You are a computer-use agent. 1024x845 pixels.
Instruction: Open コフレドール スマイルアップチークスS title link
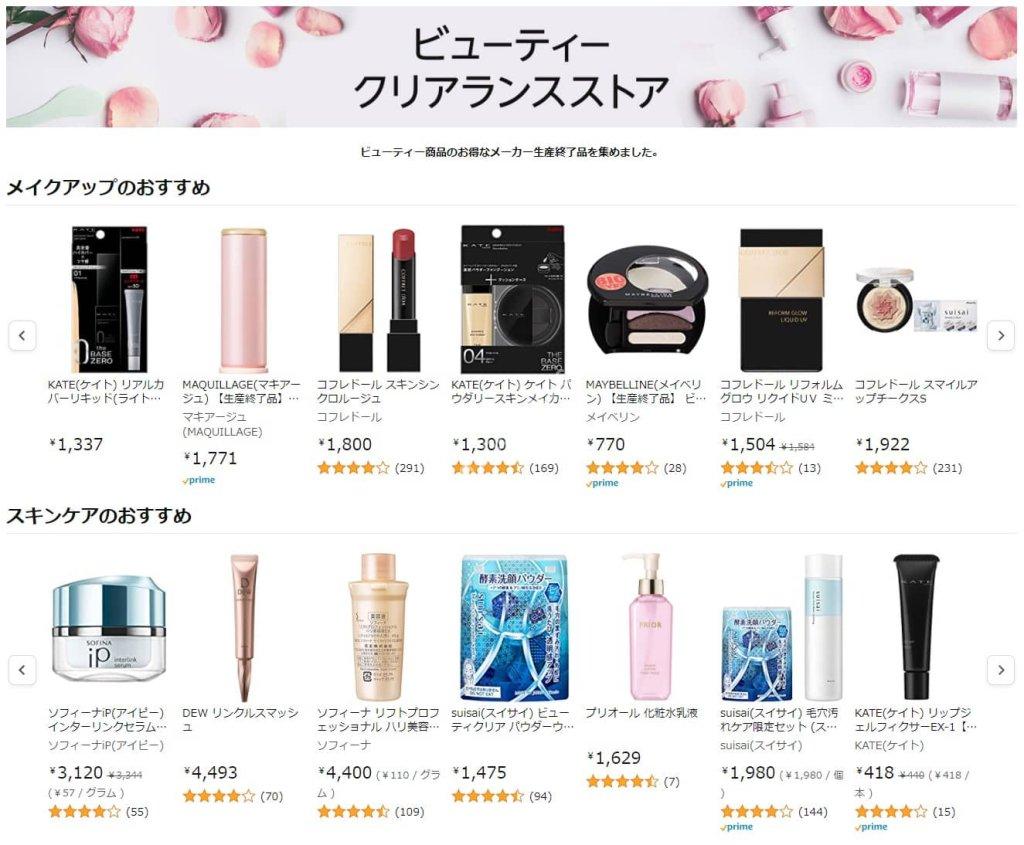916,391
